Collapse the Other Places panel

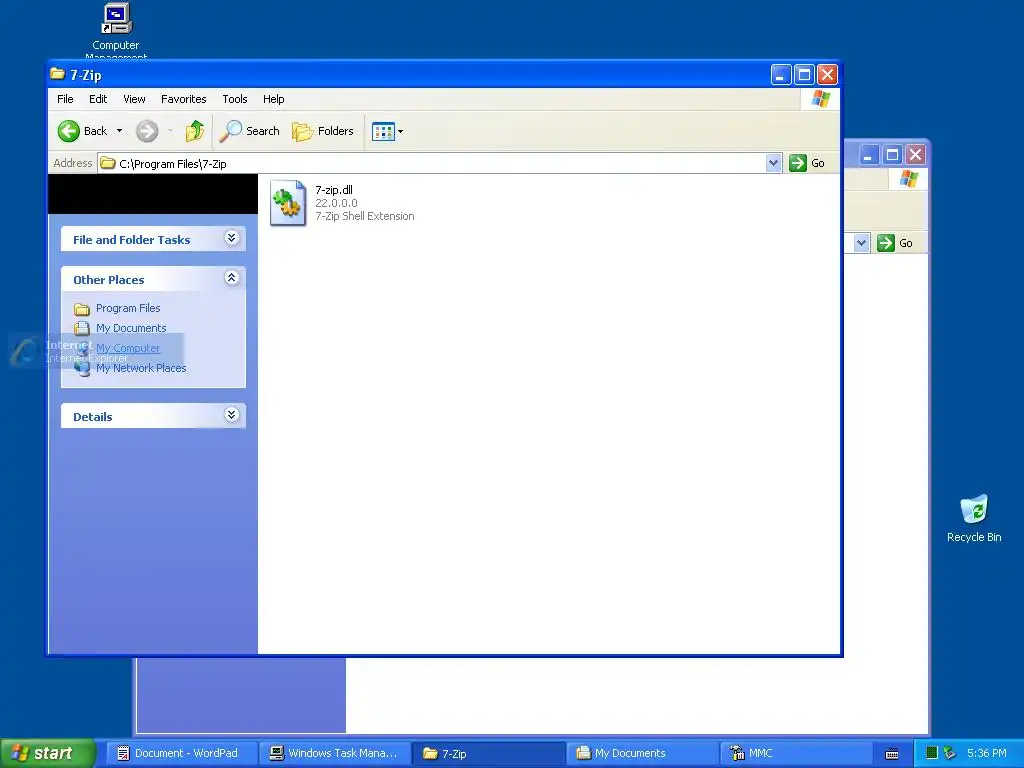(x=231, y=278)
